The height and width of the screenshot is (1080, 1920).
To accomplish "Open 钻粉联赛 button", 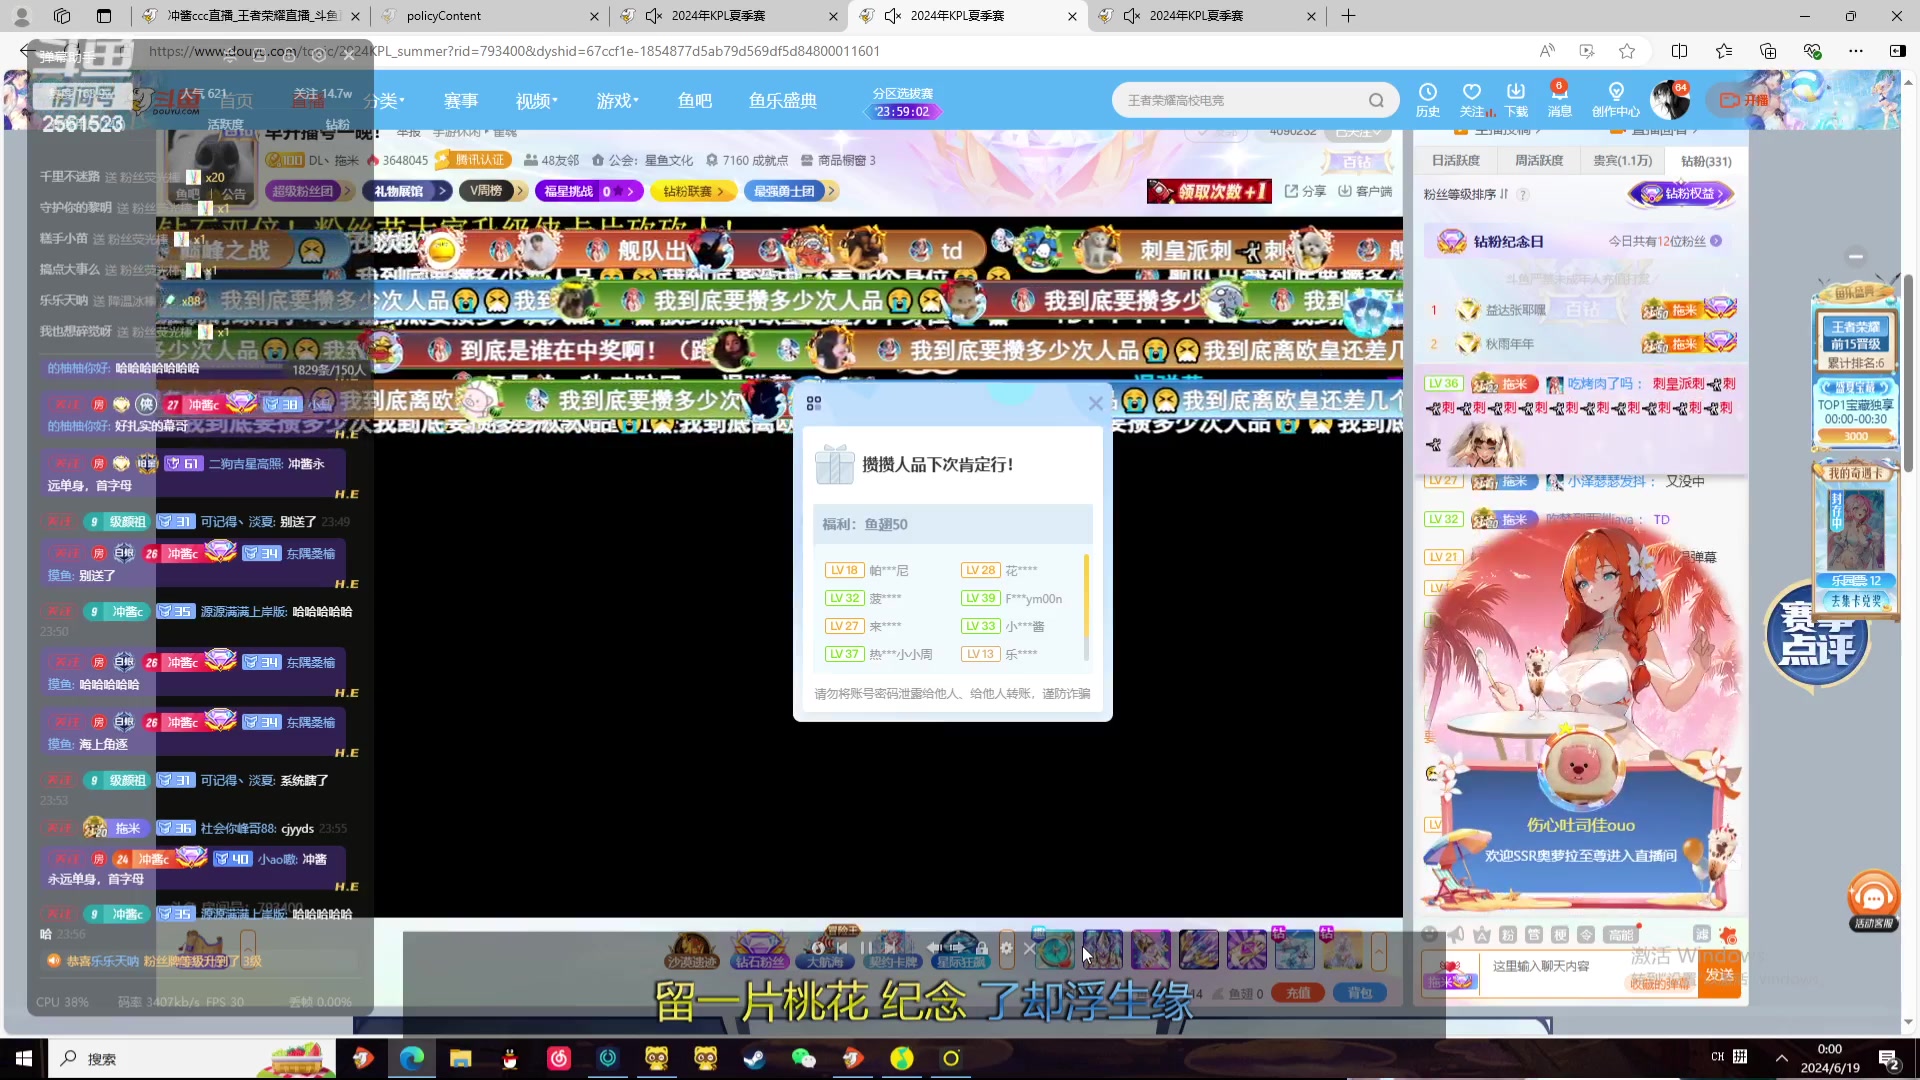I will point(693,191).
